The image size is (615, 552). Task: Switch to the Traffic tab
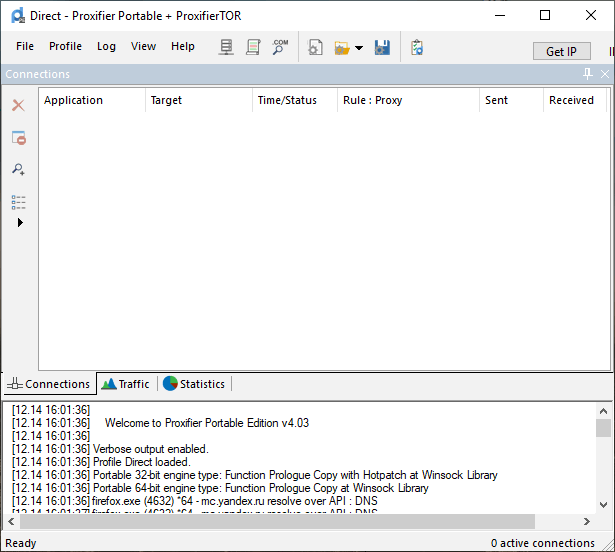126,384
